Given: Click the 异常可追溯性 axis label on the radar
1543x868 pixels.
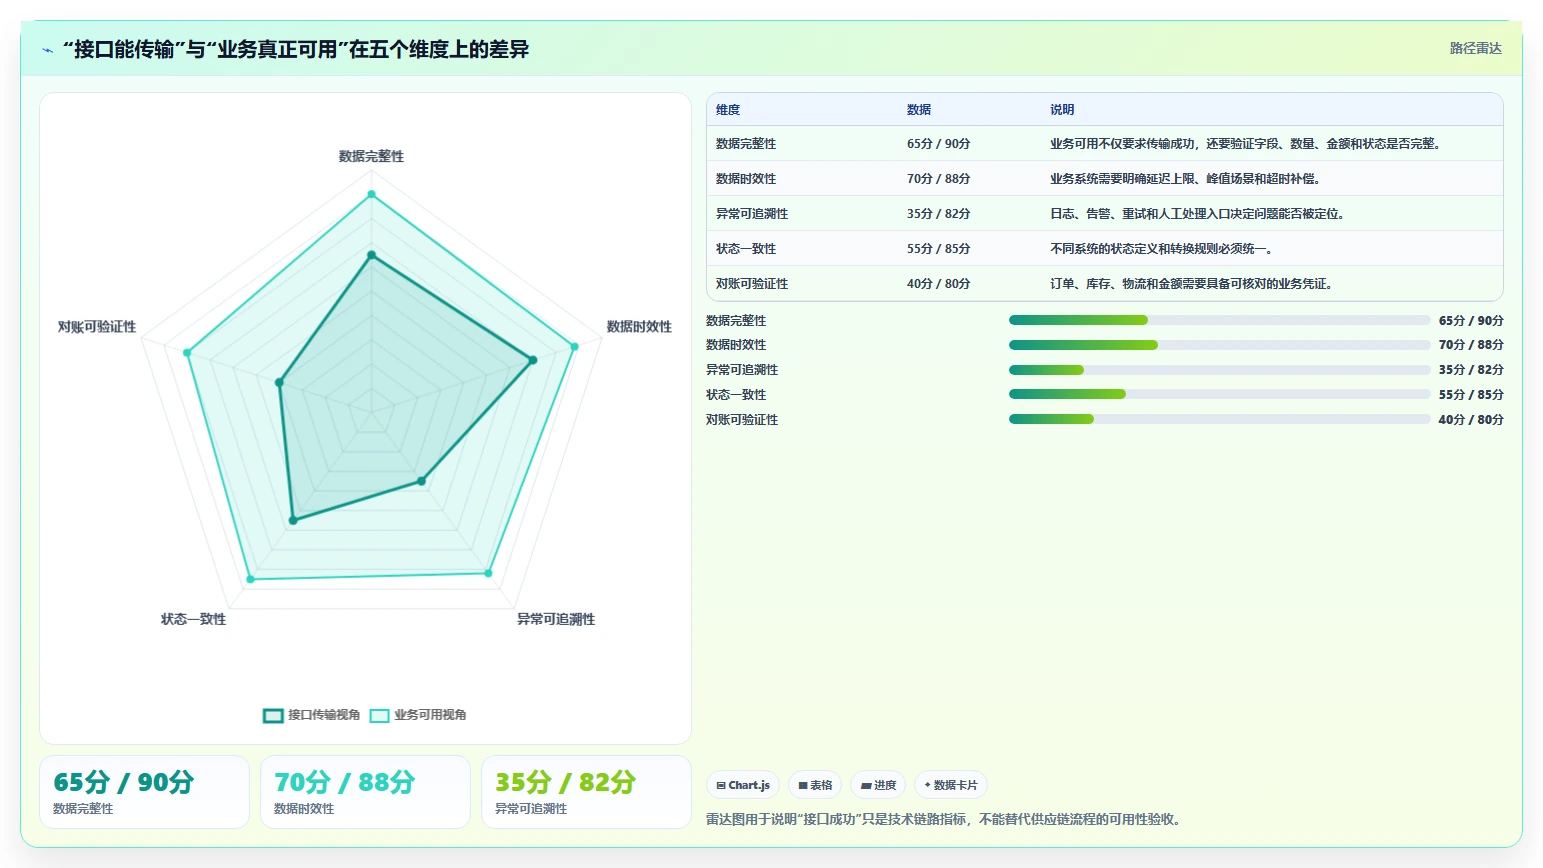Looking at the screenshot, I should [556, 619].
